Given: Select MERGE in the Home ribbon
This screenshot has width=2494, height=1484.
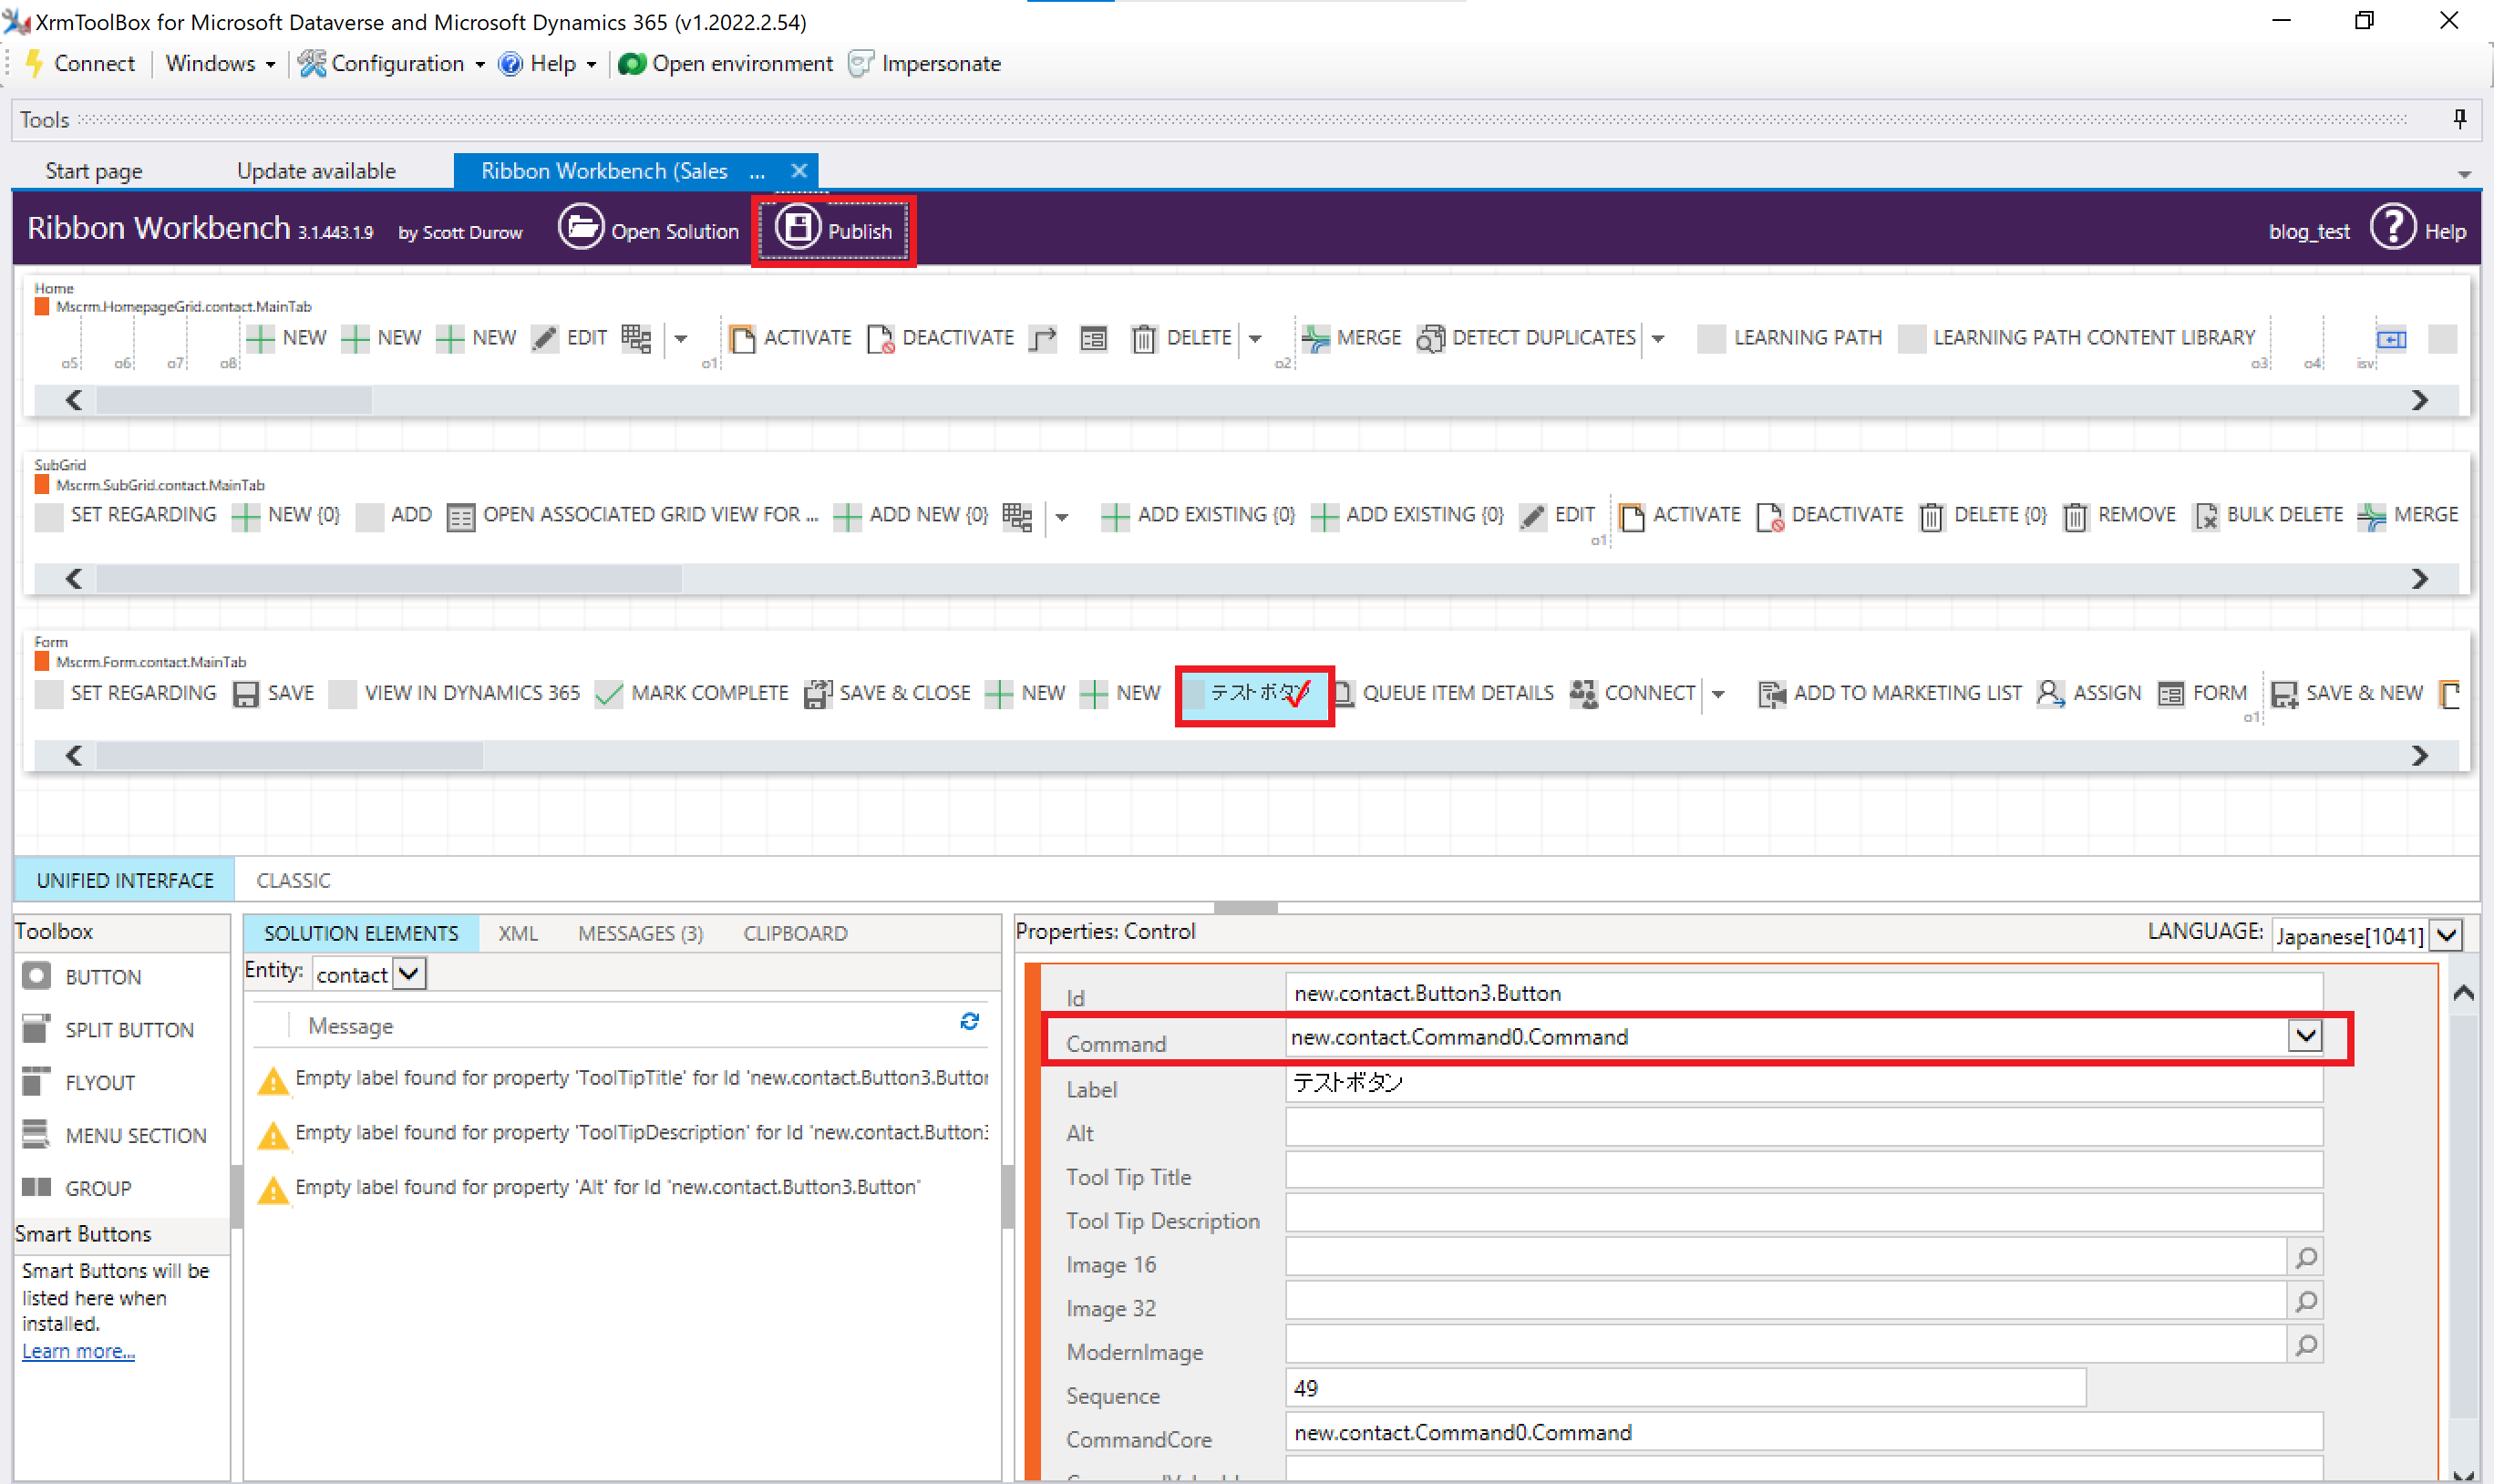Looking at the screenshot, I should 1351,338.
